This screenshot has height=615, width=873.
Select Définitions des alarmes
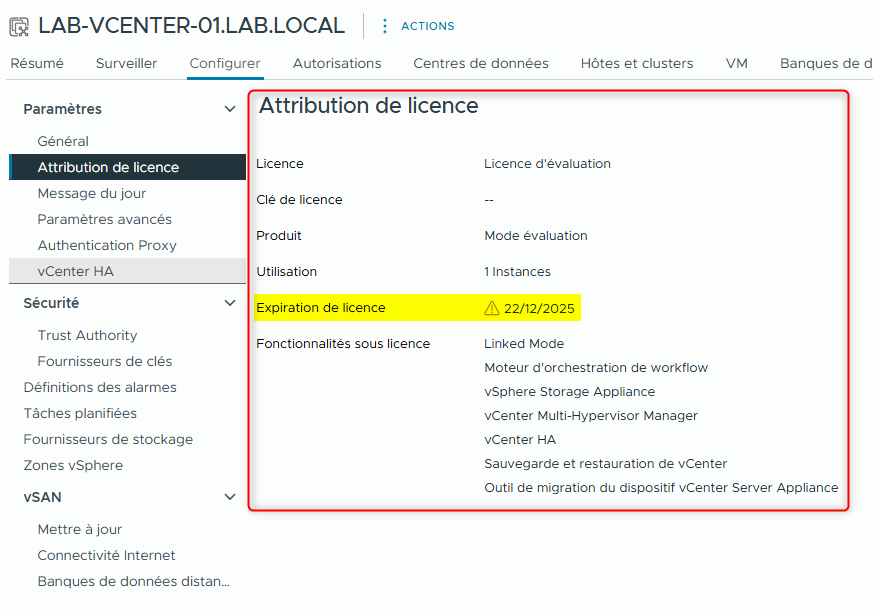[100, 387]
